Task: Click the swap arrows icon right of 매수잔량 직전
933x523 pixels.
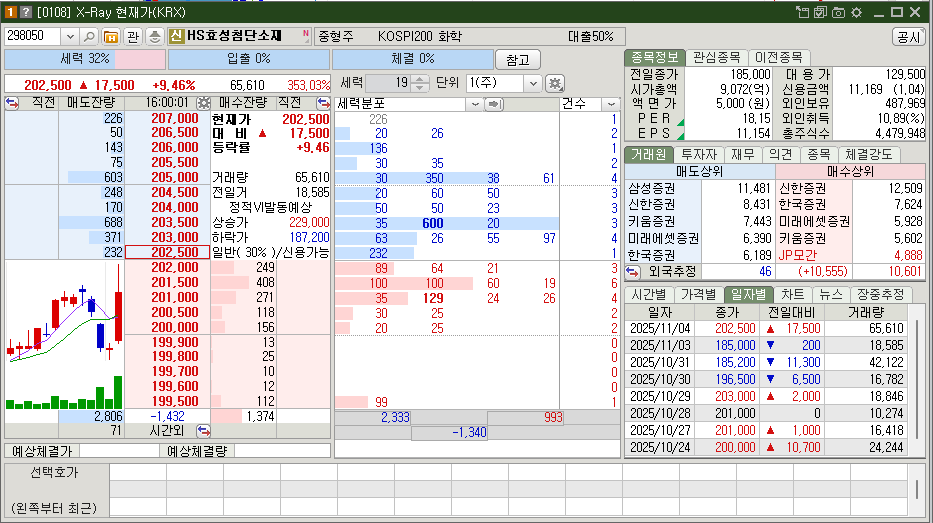Action: click(x=323, y=103)
